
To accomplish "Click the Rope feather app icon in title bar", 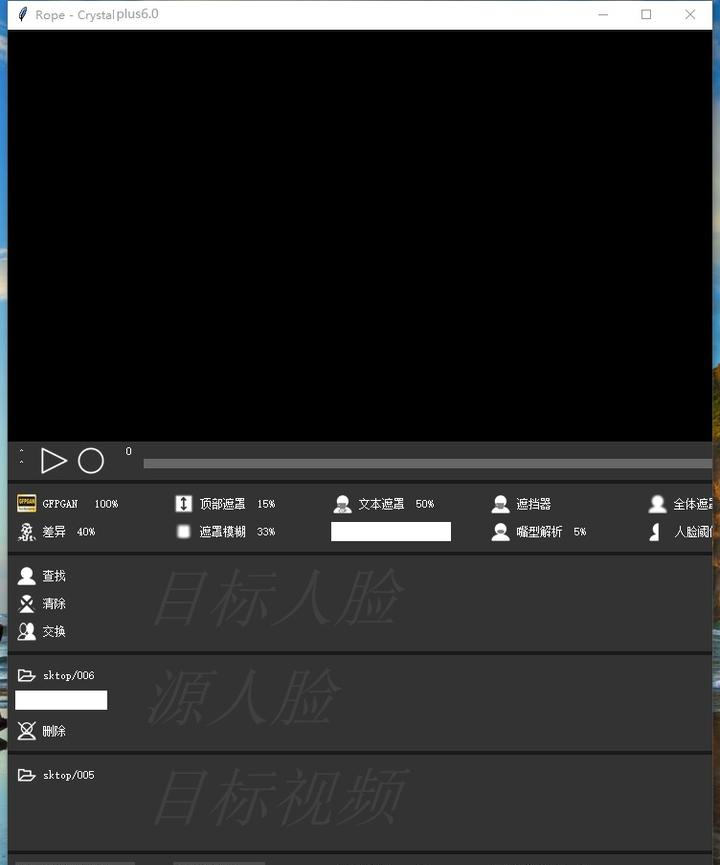I will (23, 14).
